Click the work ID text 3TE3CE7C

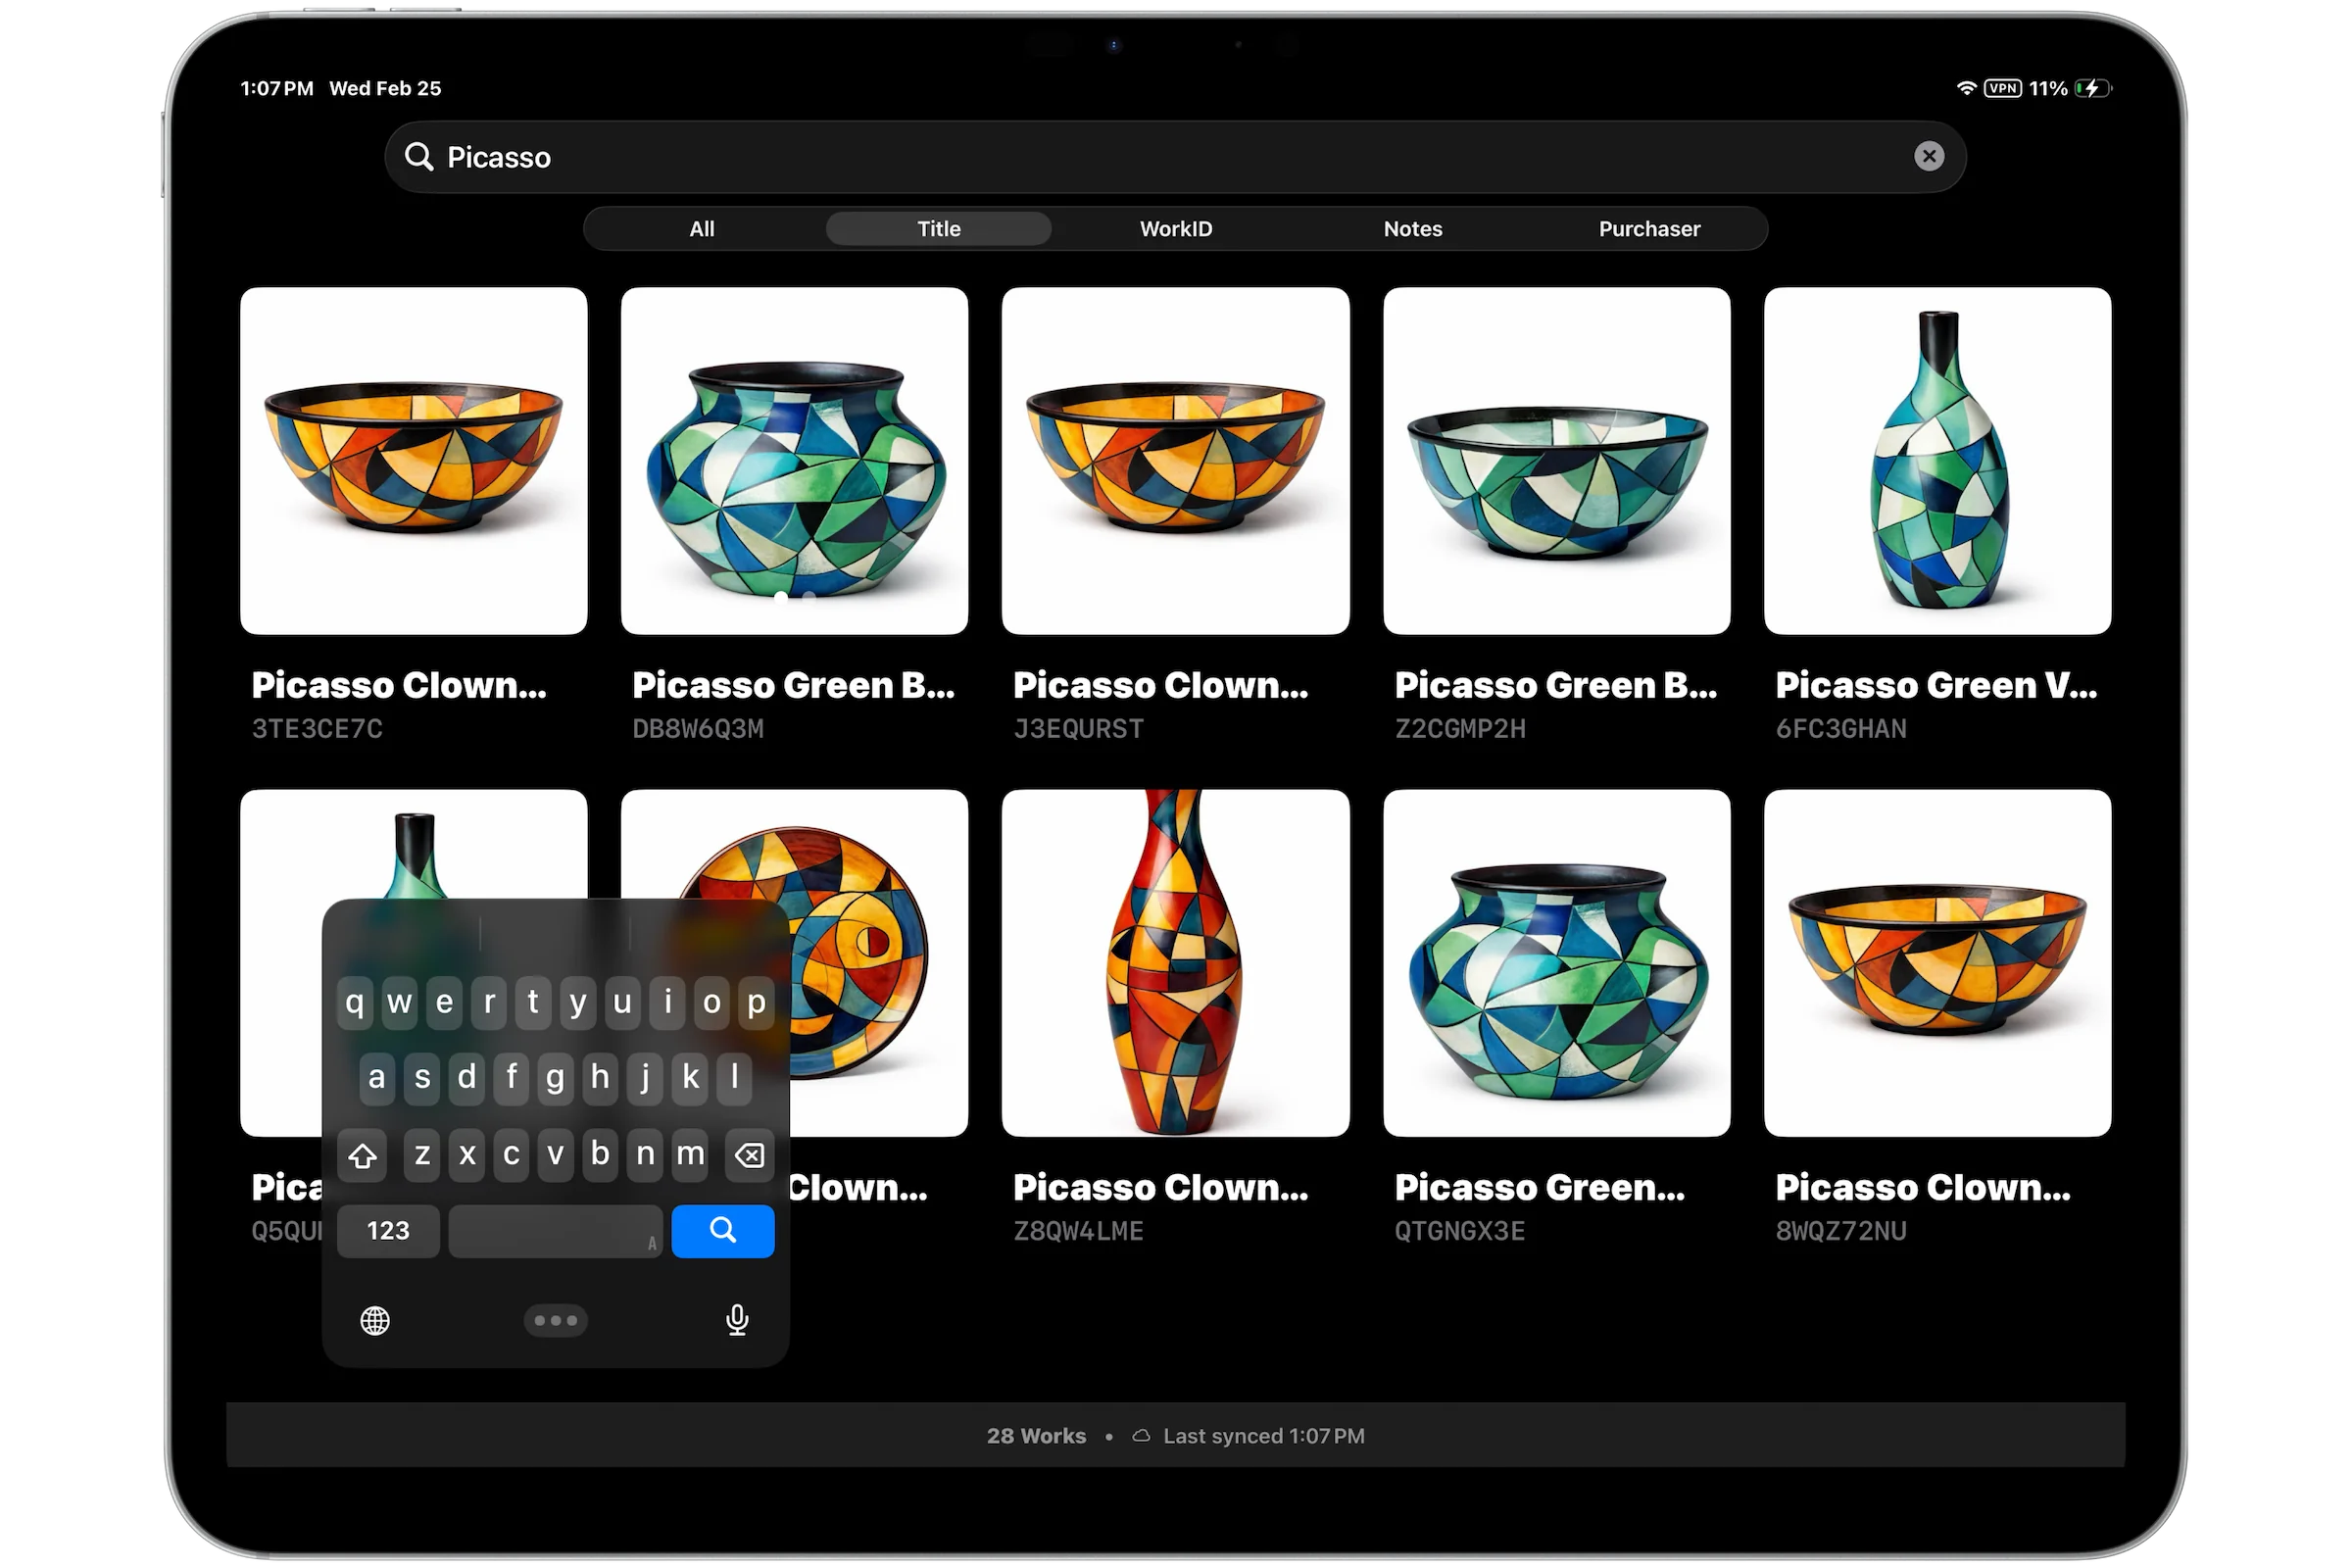click(317, 729)
